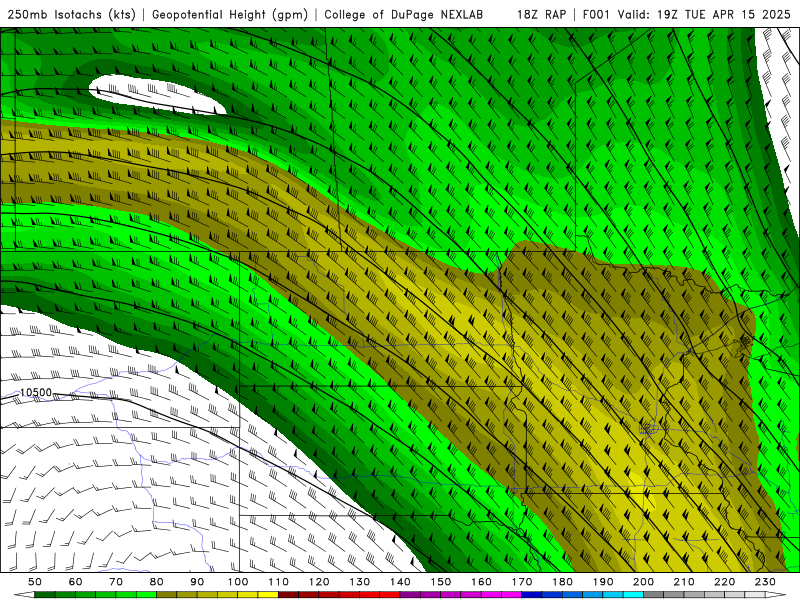Click the 70 knot legend label
800x600 pixels.
tap(116, 582)
